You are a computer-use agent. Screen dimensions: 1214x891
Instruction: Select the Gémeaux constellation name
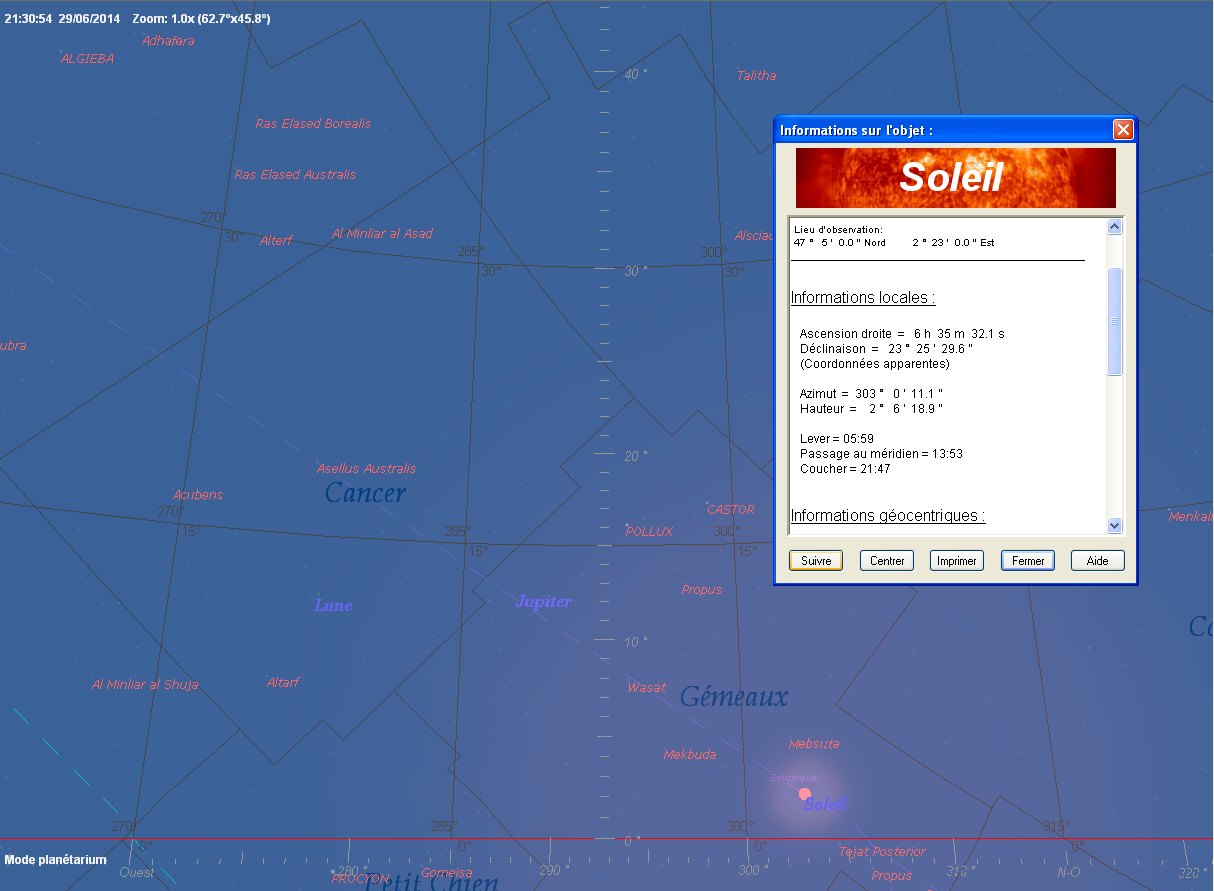point(734,697)
